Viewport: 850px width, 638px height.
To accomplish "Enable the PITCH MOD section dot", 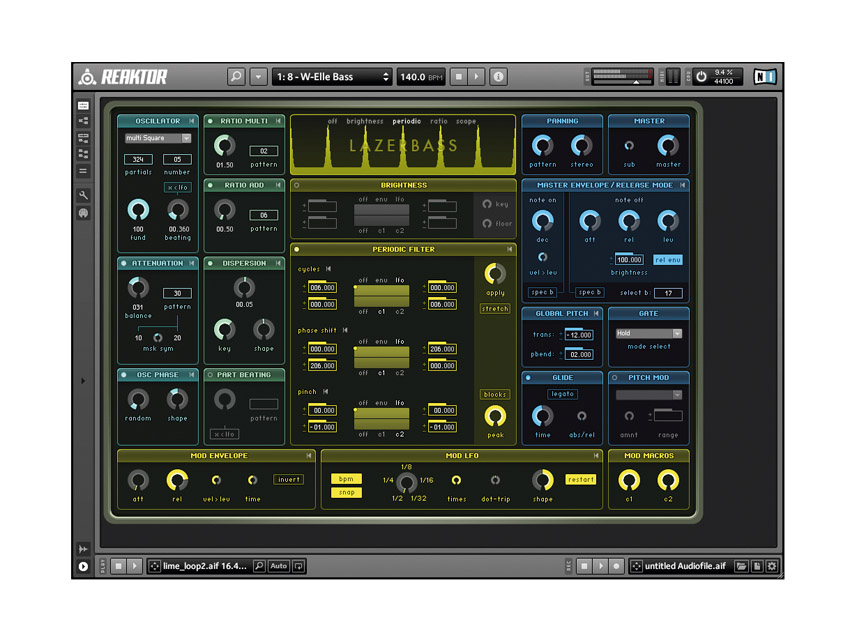I will 615,377.
